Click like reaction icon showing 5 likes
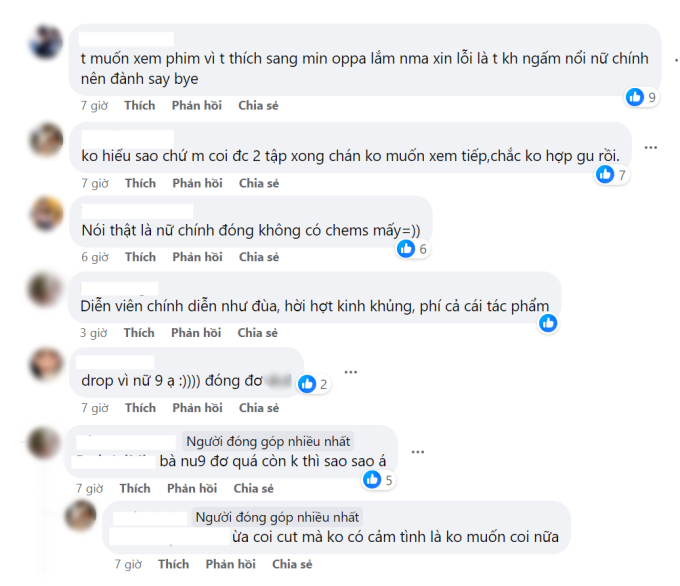Screen dimensions: 680x586 (x=372, y=480)
